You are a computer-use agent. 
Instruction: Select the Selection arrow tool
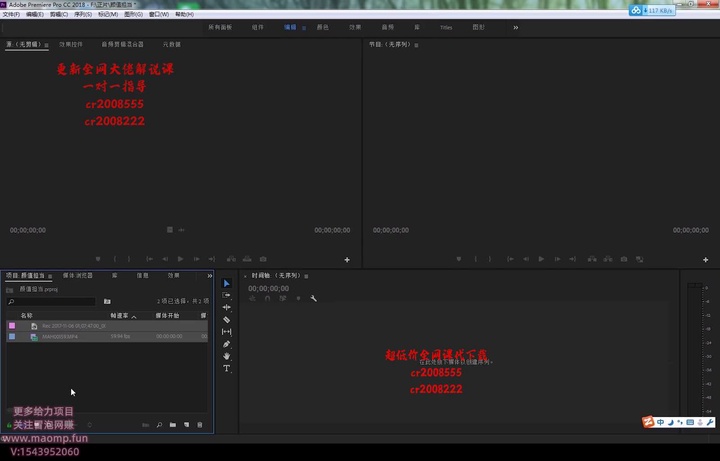click(226, 283)
